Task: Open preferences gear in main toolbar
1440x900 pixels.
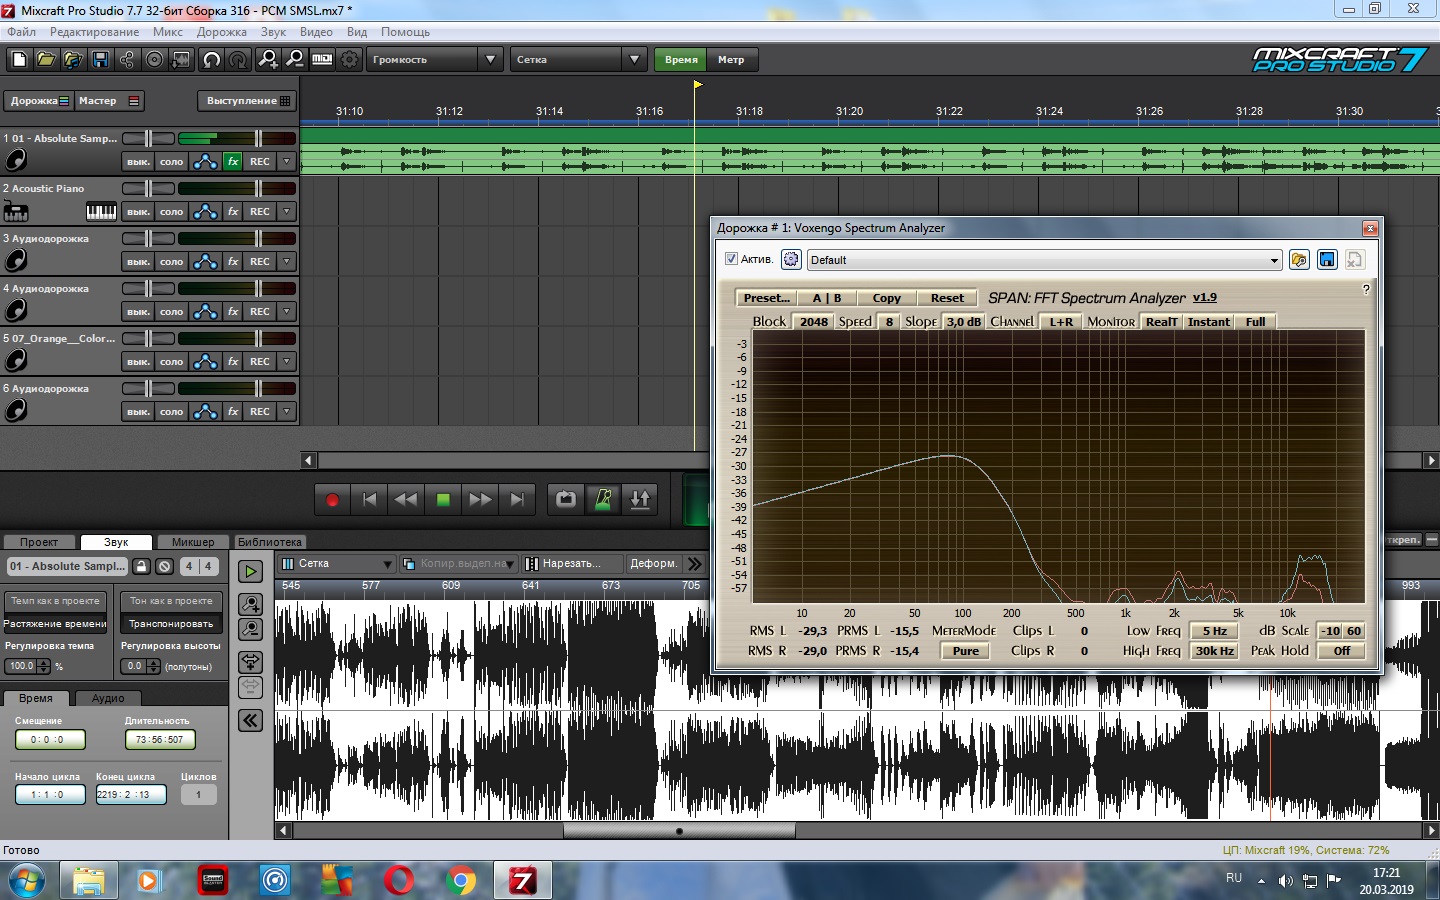Action: tap(349, 60)
